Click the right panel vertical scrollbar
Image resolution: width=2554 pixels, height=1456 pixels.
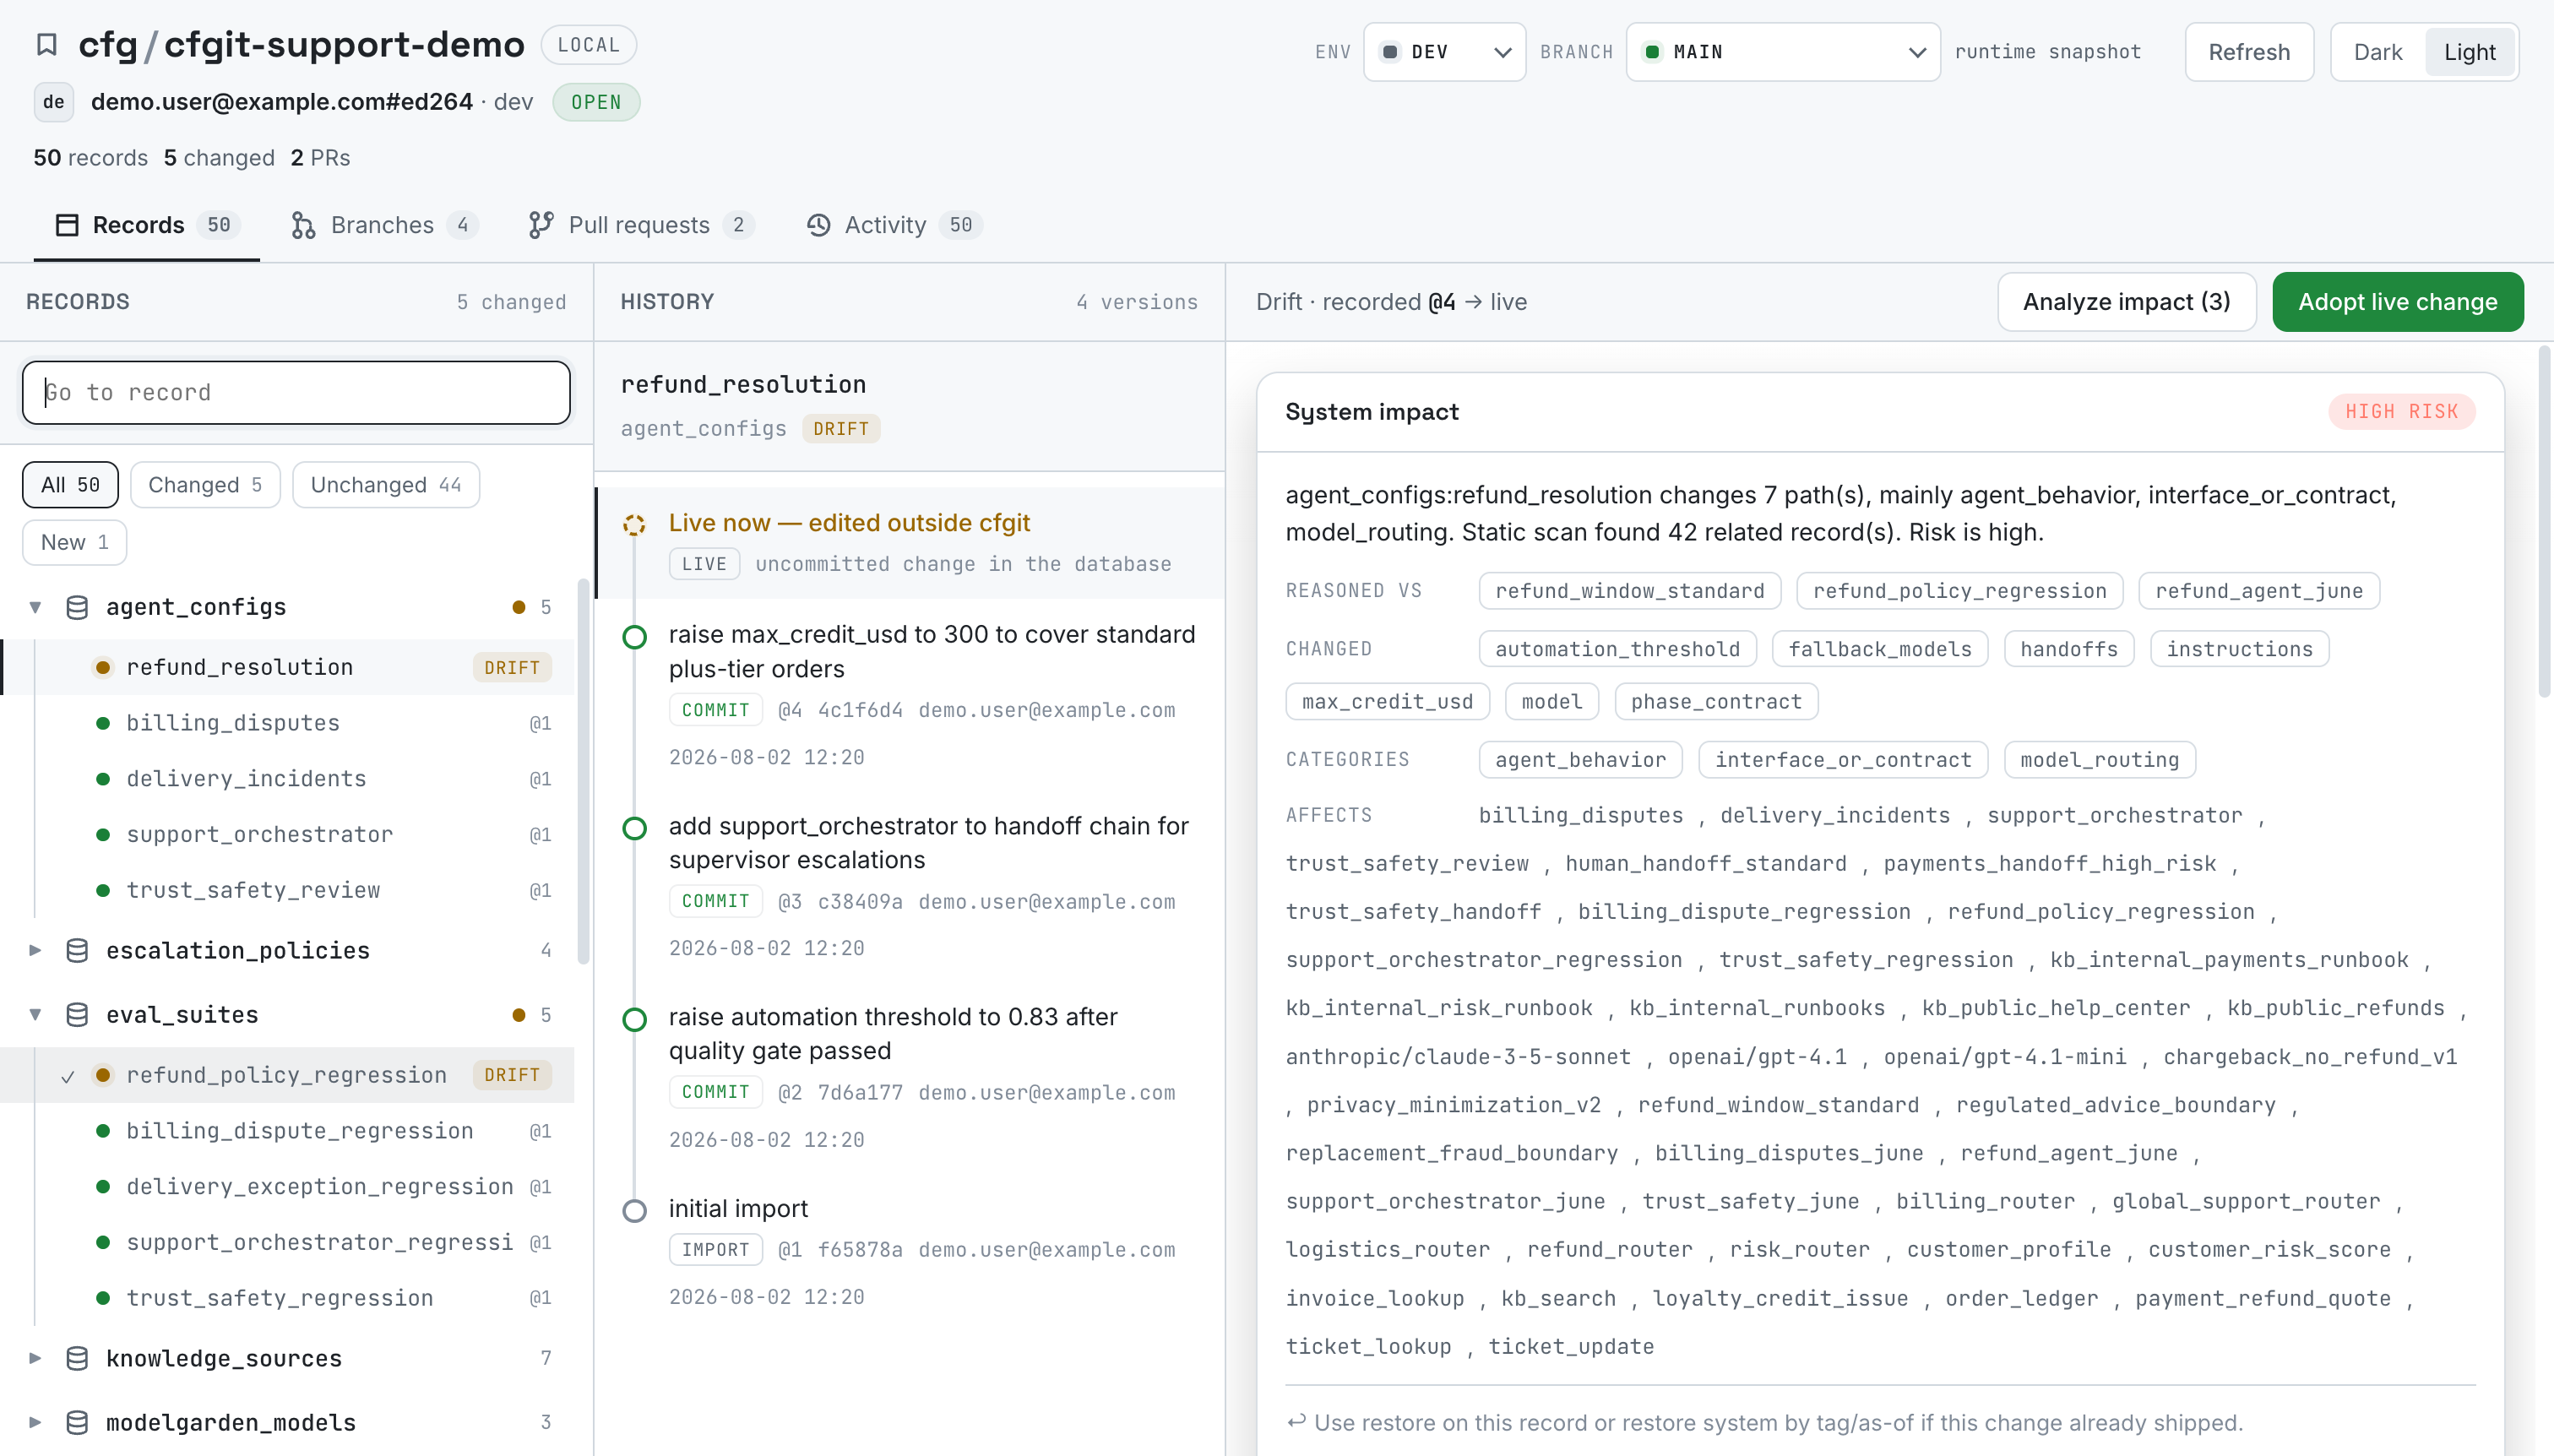coord(2544,522)
